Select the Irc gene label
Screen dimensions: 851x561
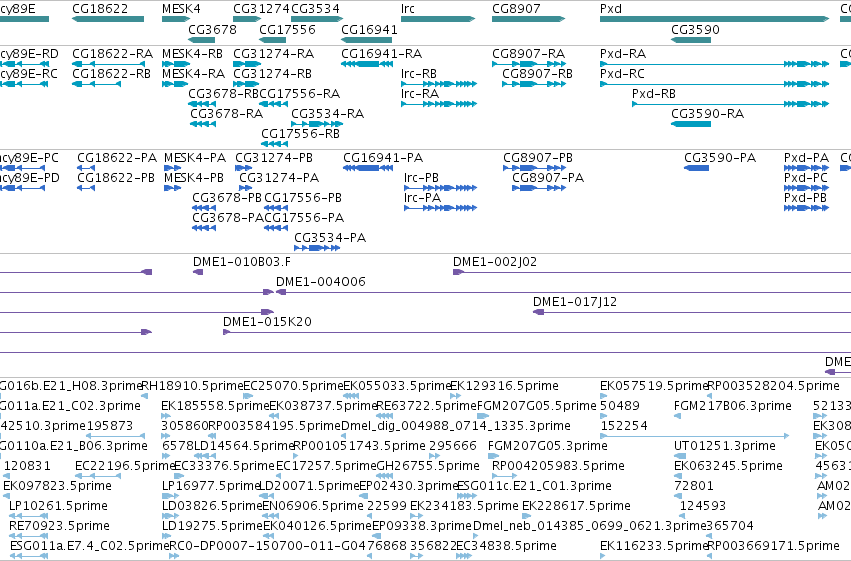coord(408,9)
